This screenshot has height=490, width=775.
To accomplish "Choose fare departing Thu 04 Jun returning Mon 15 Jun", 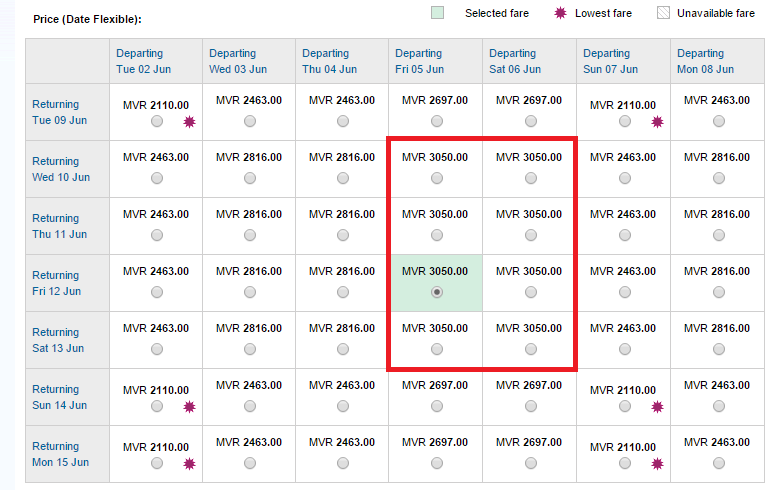I will [343, 463].
